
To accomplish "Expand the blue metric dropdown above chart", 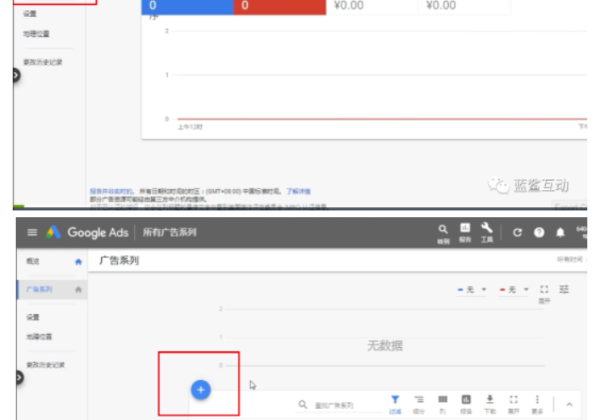I will (472, 289).
